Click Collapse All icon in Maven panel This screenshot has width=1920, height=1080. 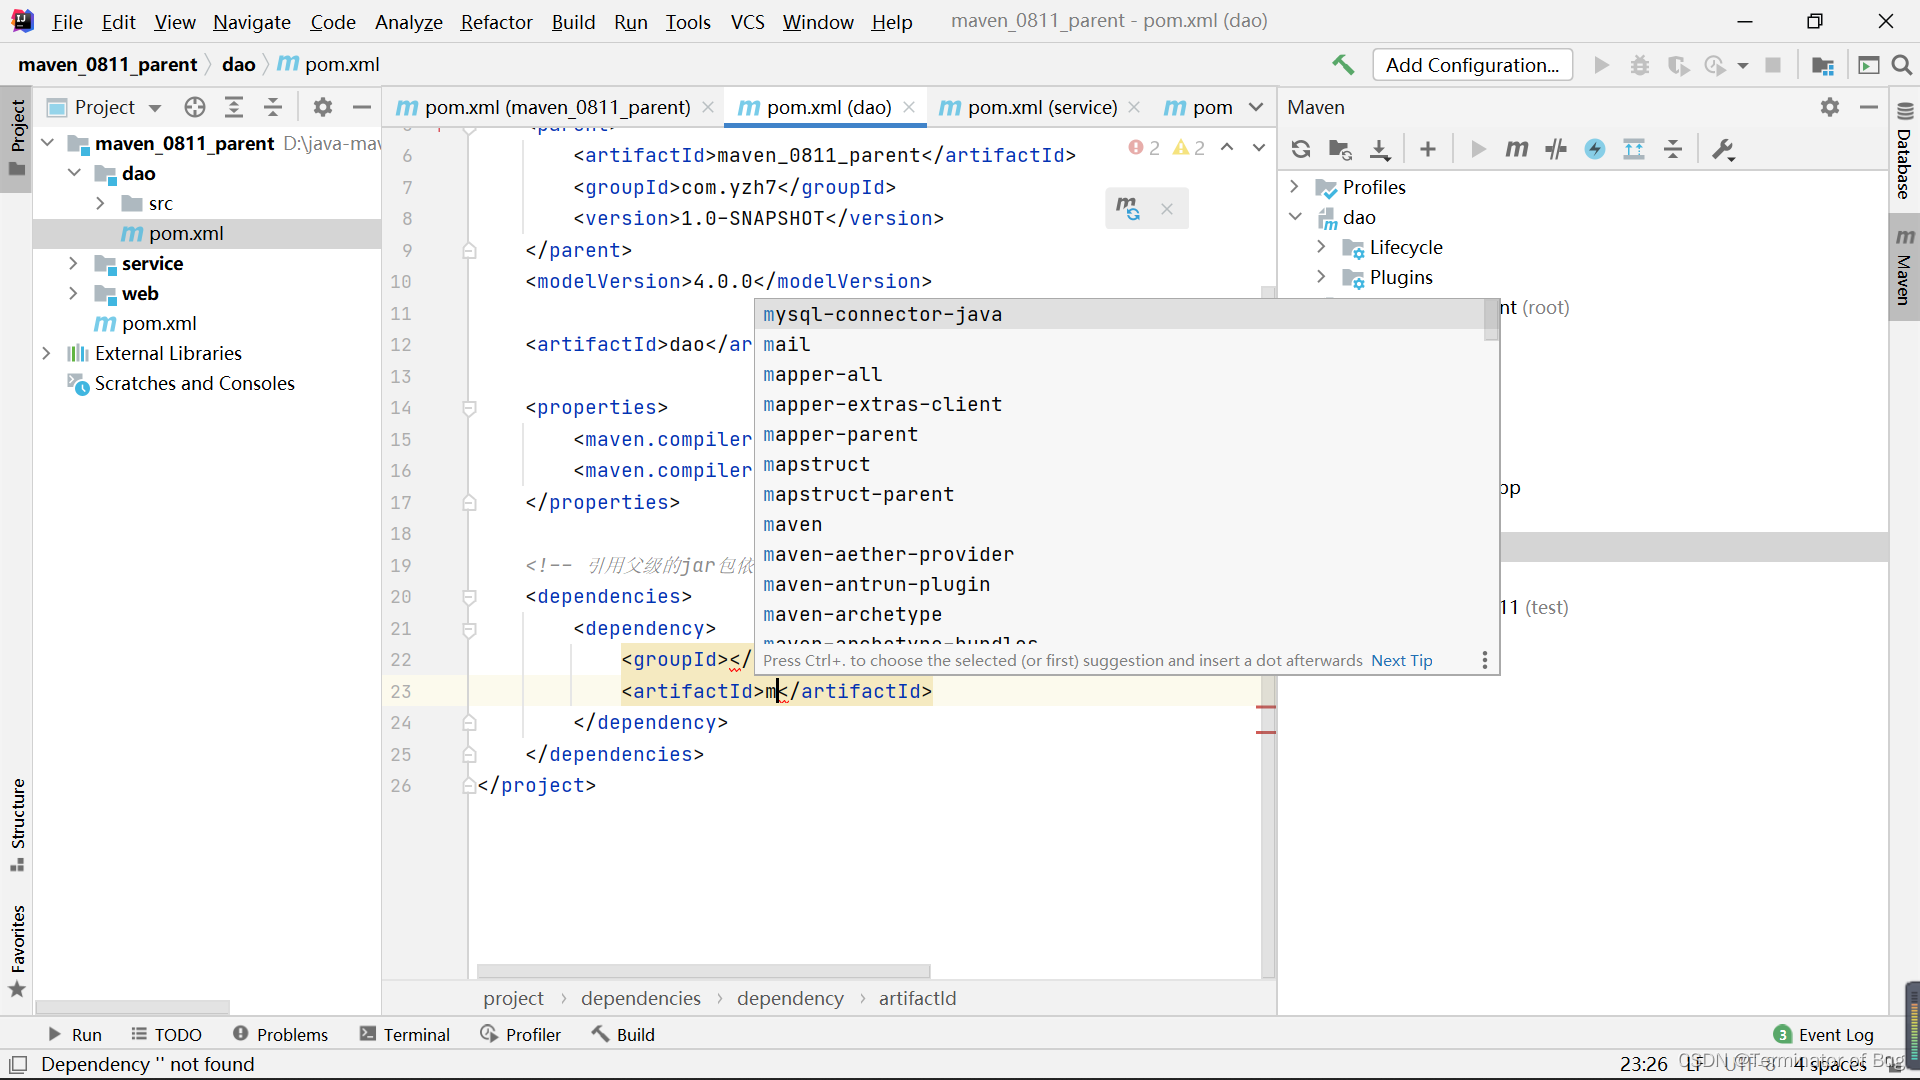click(1673, 149)
